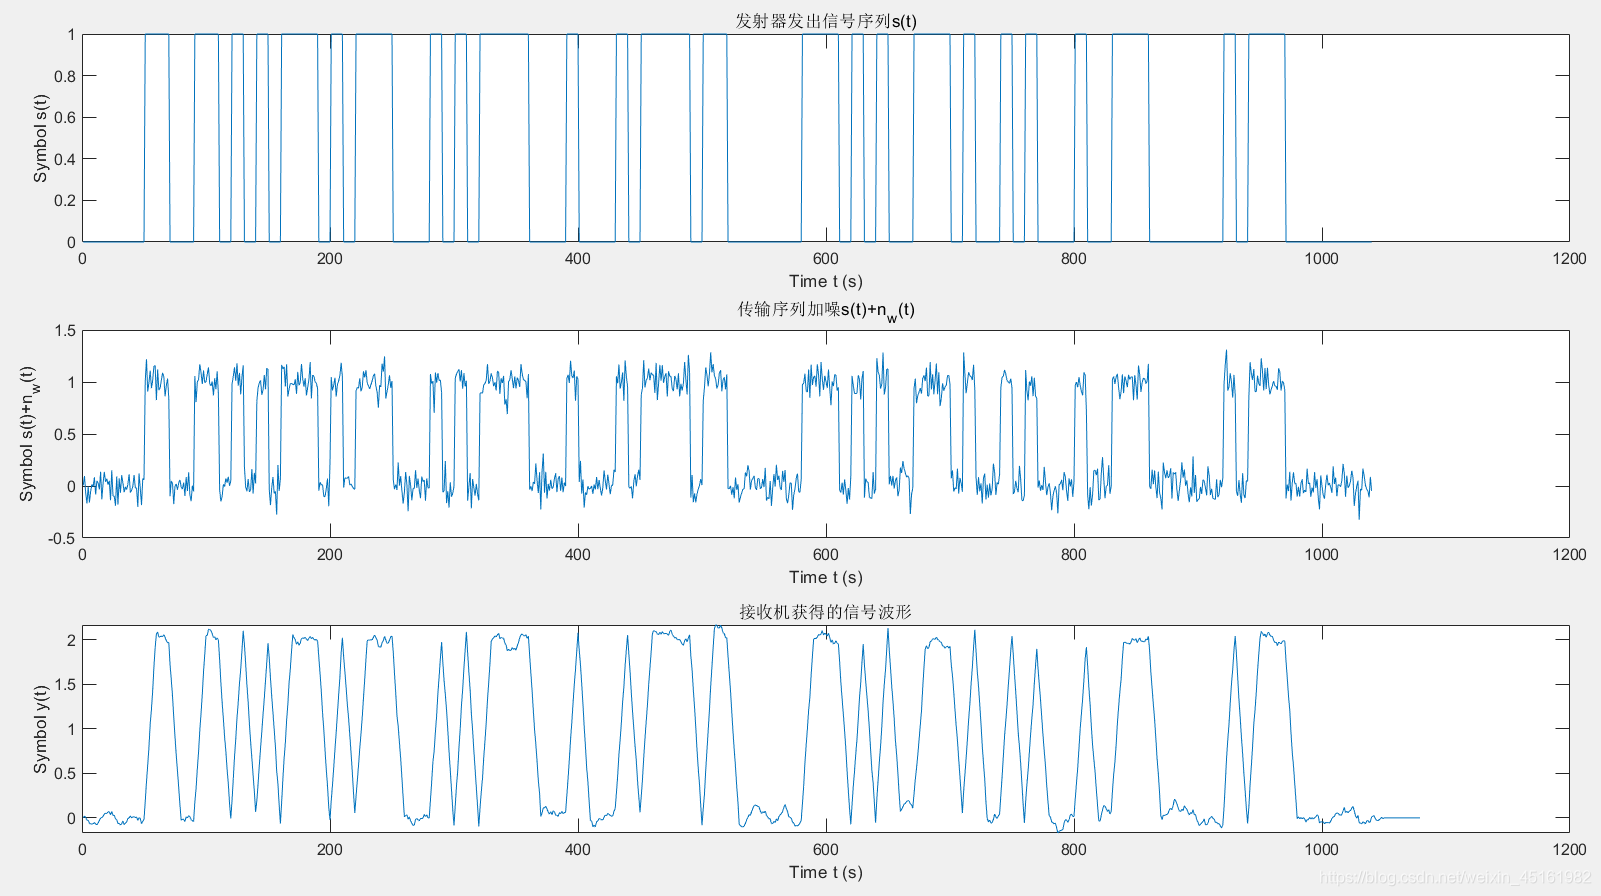Select x-axis tick 400 on Symbol s(t)+n_w(t) plot
The height and width of the screenshot is (896, 1601).
pyautogui.click(x=578, y=554)
